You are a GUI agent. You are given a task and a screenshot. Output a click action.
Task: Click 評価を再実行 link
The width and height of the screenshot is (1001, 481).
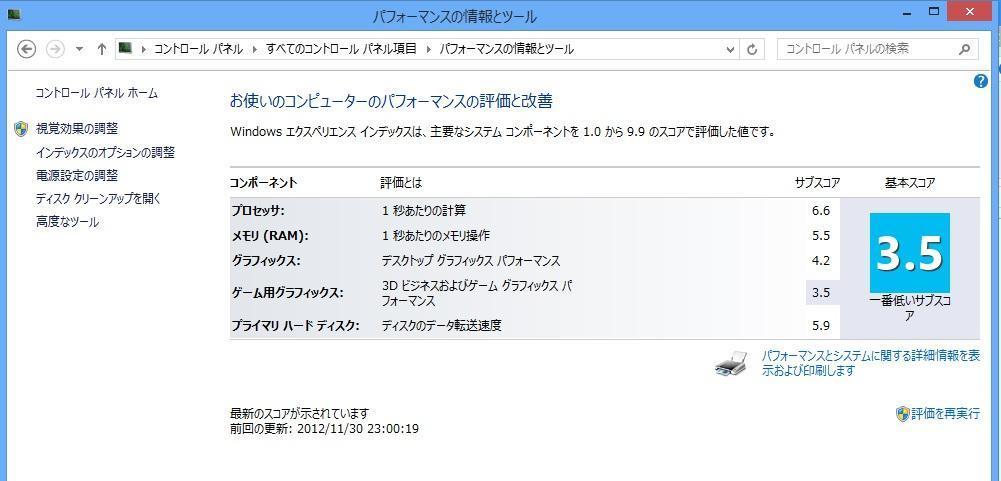pos(945,413)
